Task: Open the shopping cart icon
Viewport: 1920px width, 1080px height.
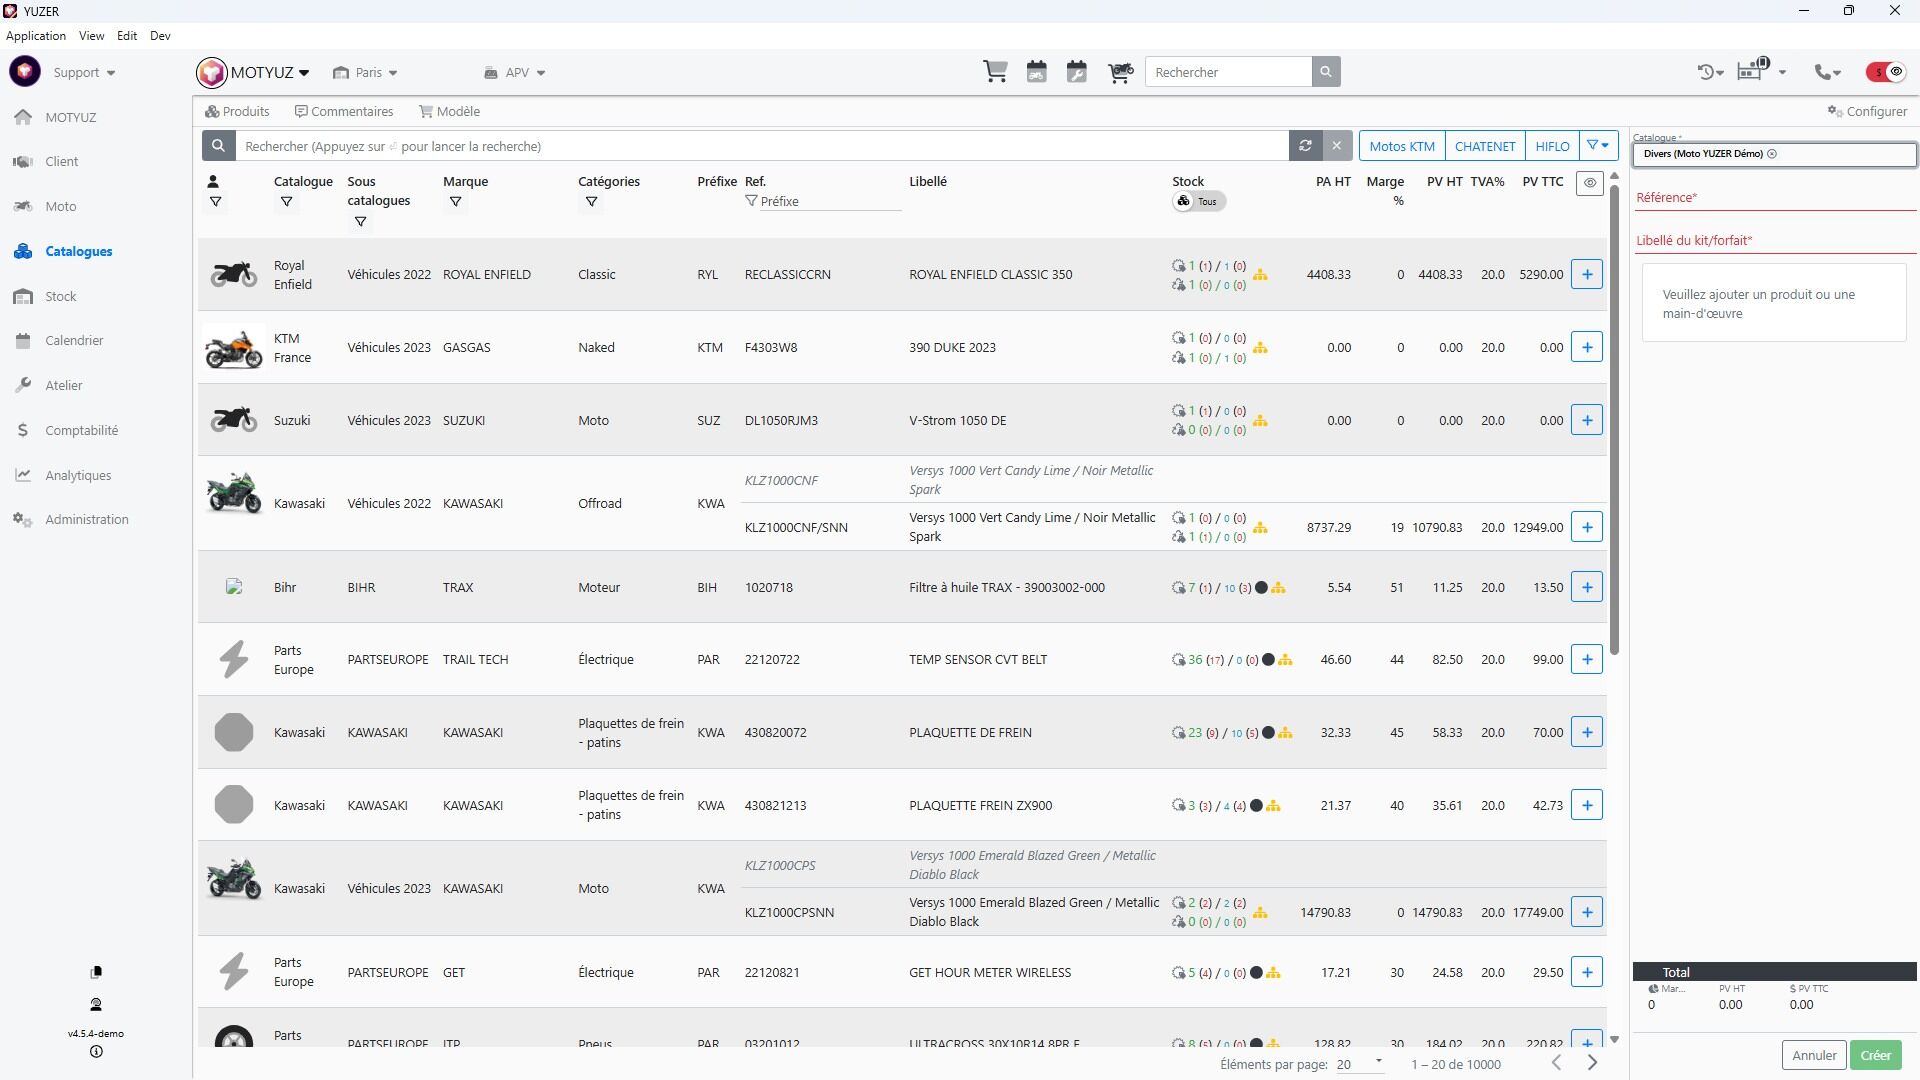Action: click(x=995, y=72)
